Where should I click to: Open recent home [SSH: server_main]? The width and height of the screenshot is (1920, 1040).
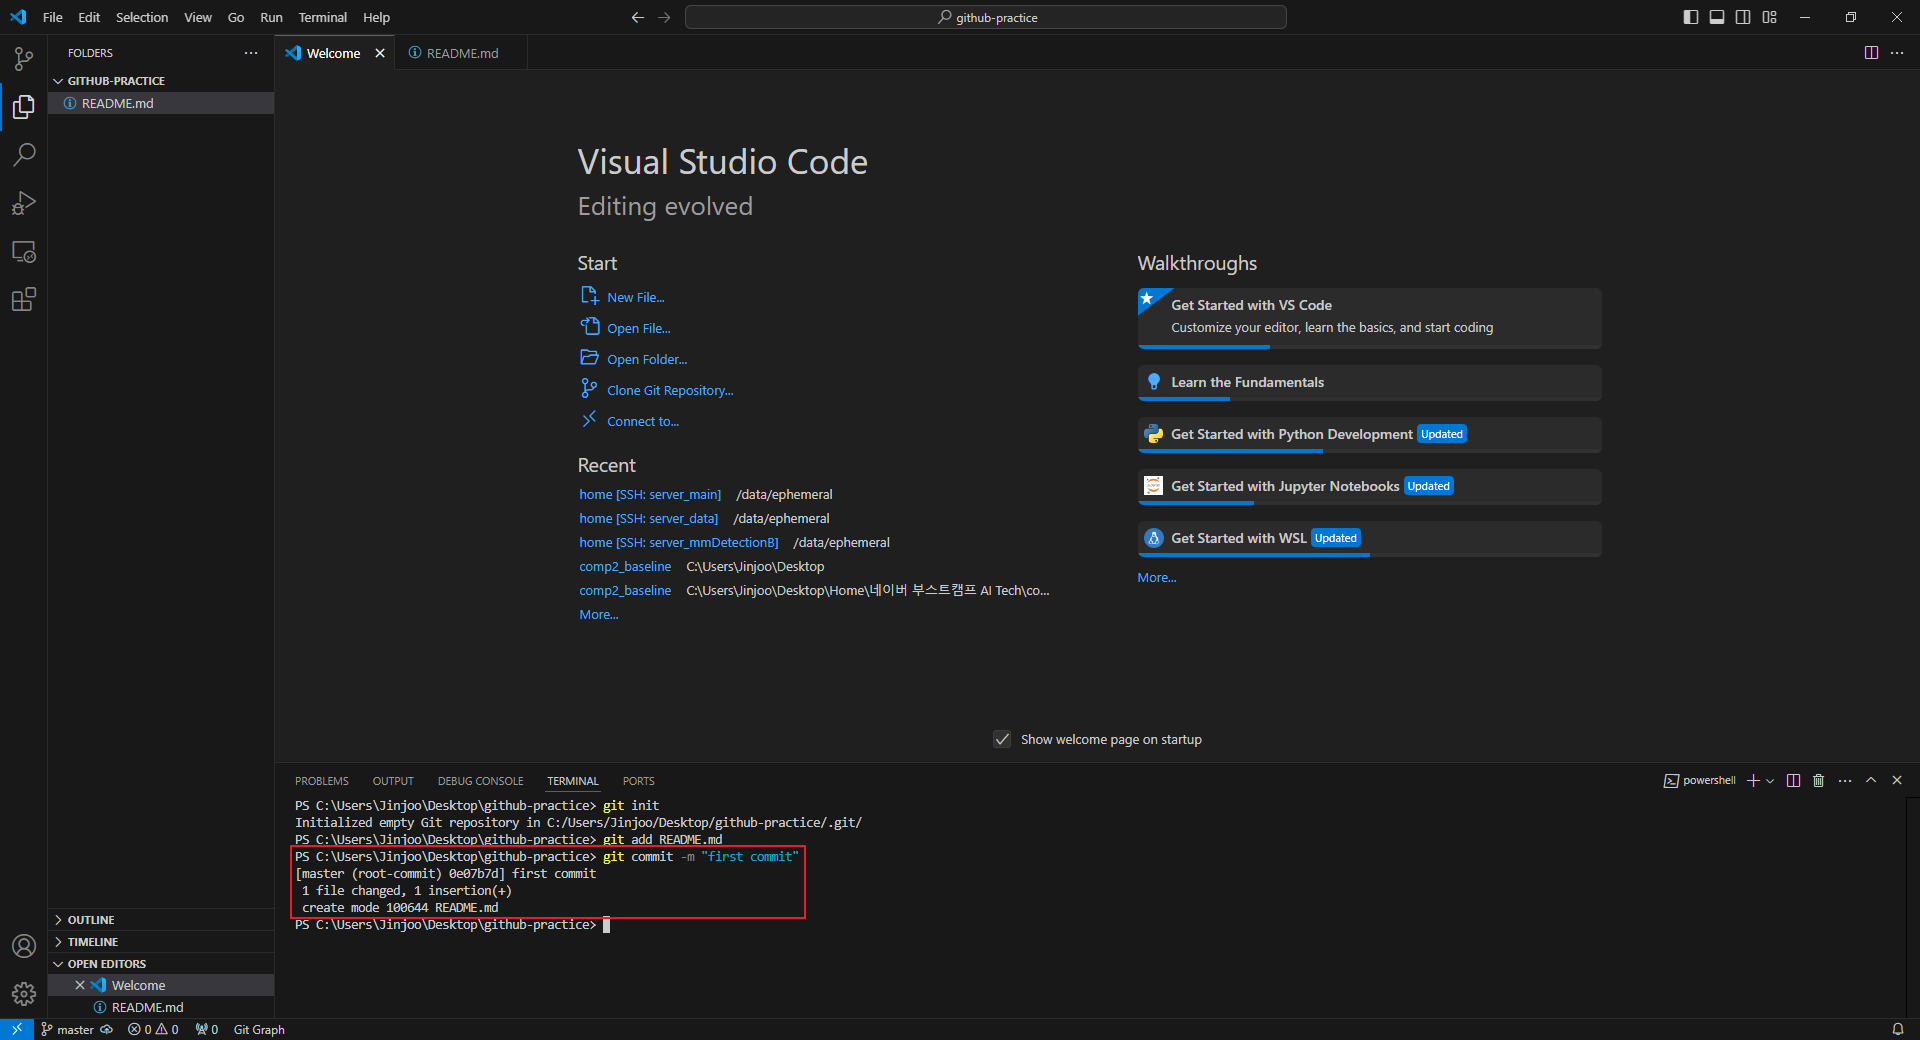pyautogui.click(x=650, y=494)
